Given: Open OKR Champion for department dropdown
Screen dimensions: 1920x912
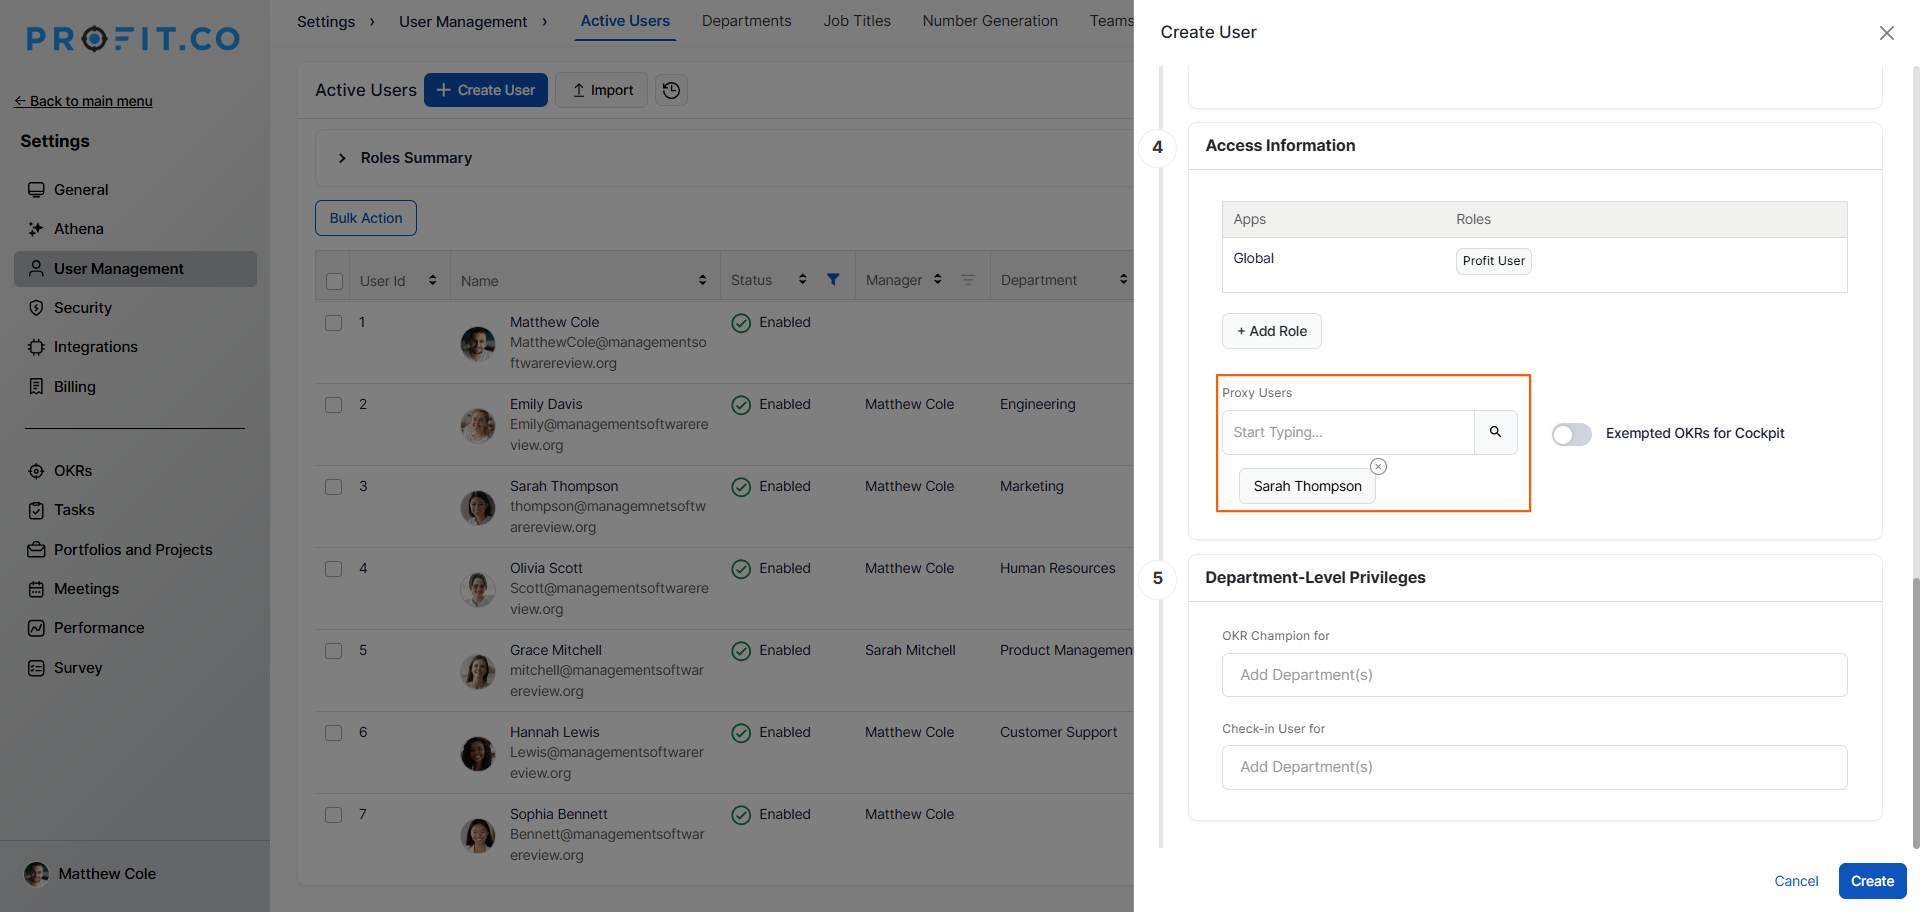Looking at the screenshot, I should (1533, 675).
